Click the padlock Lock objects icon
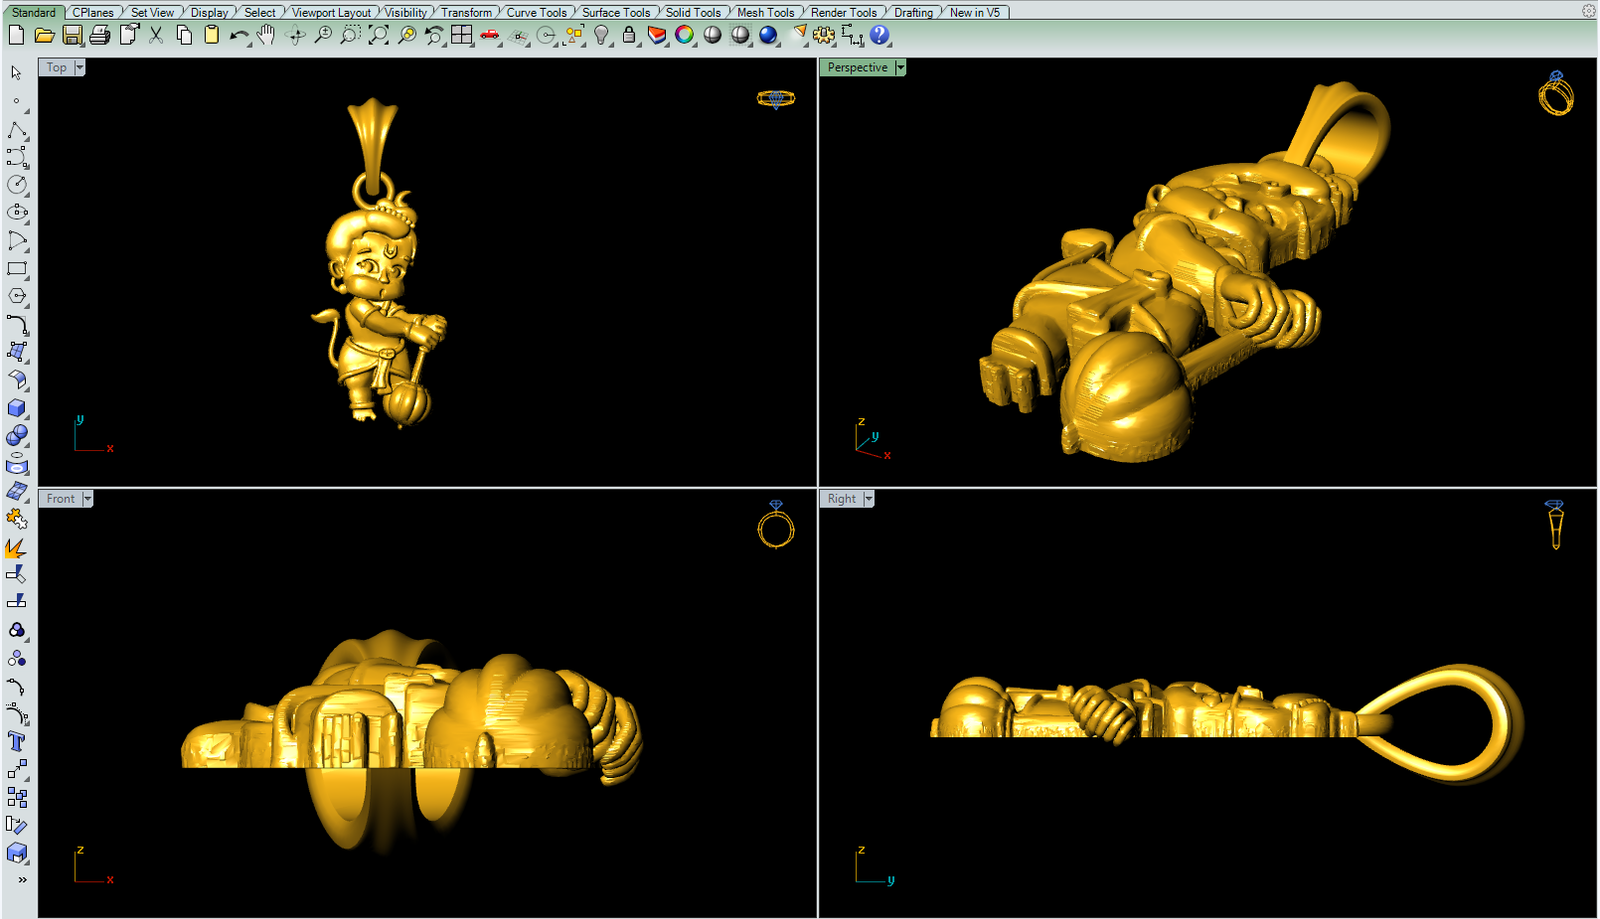The width and height of the screenshot is (1600, 919). tap(629, 35)
